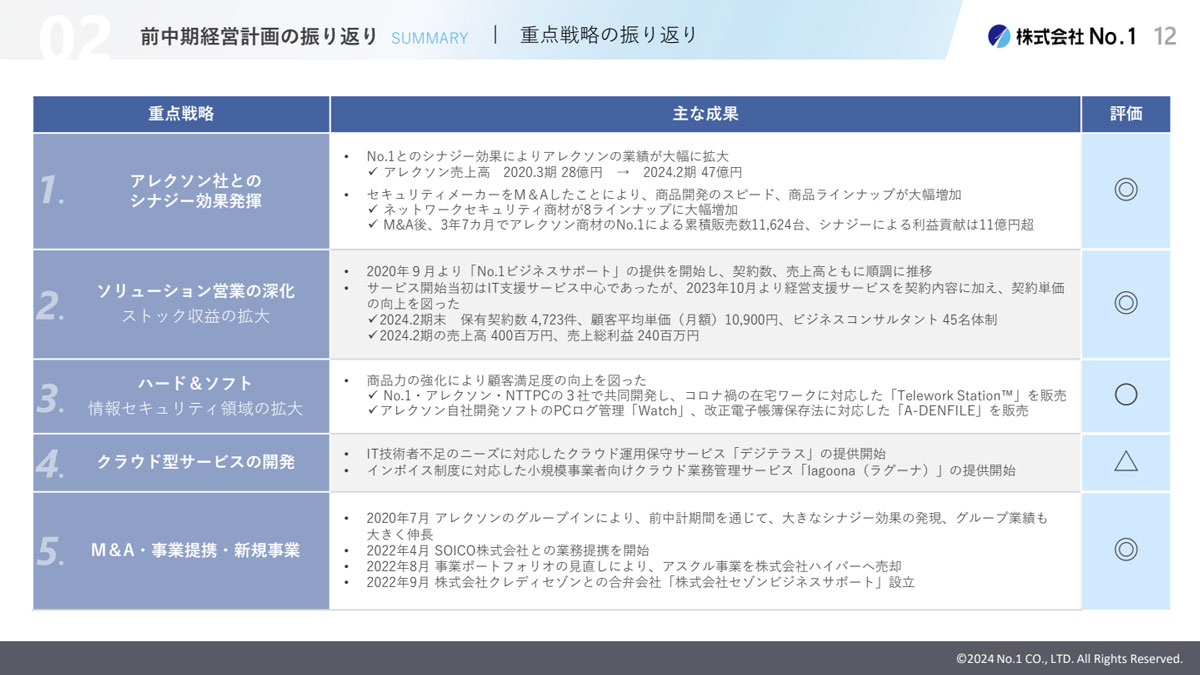
Task: Click the line ネットワークセキュリティ商材が8ラインナップに大幅増加
Action: point(552,209)
